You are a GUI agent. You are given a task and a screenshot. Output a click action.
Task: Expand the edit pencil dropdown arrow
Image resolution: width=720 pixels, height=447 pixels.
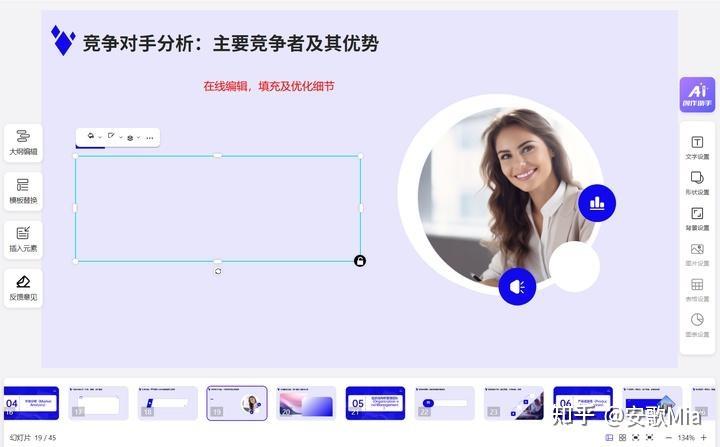121,137
